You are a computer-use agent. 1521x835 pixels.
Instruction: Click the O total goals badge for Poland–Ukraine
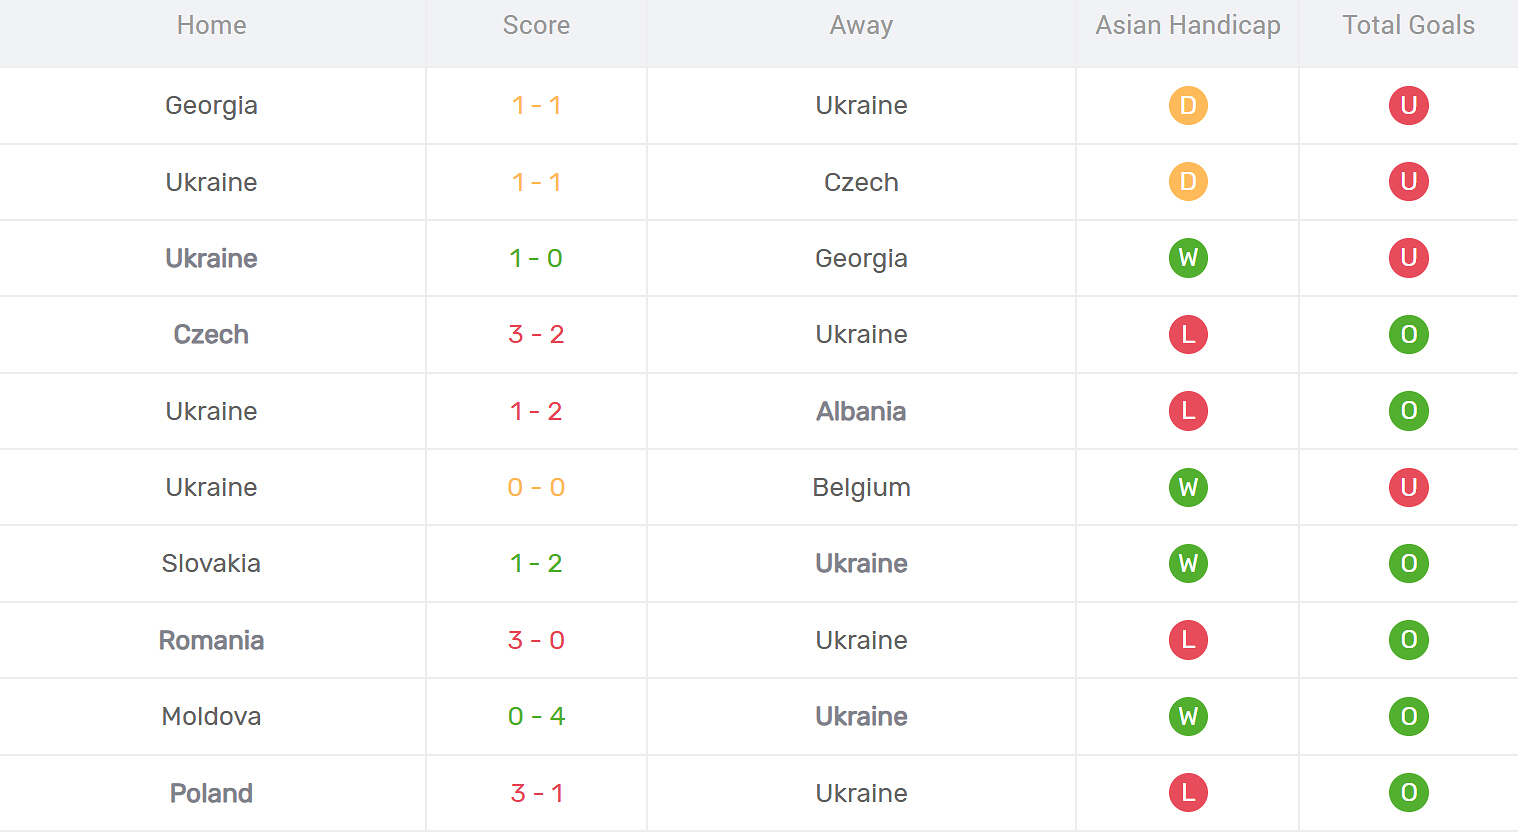(x=1408, y=793)
